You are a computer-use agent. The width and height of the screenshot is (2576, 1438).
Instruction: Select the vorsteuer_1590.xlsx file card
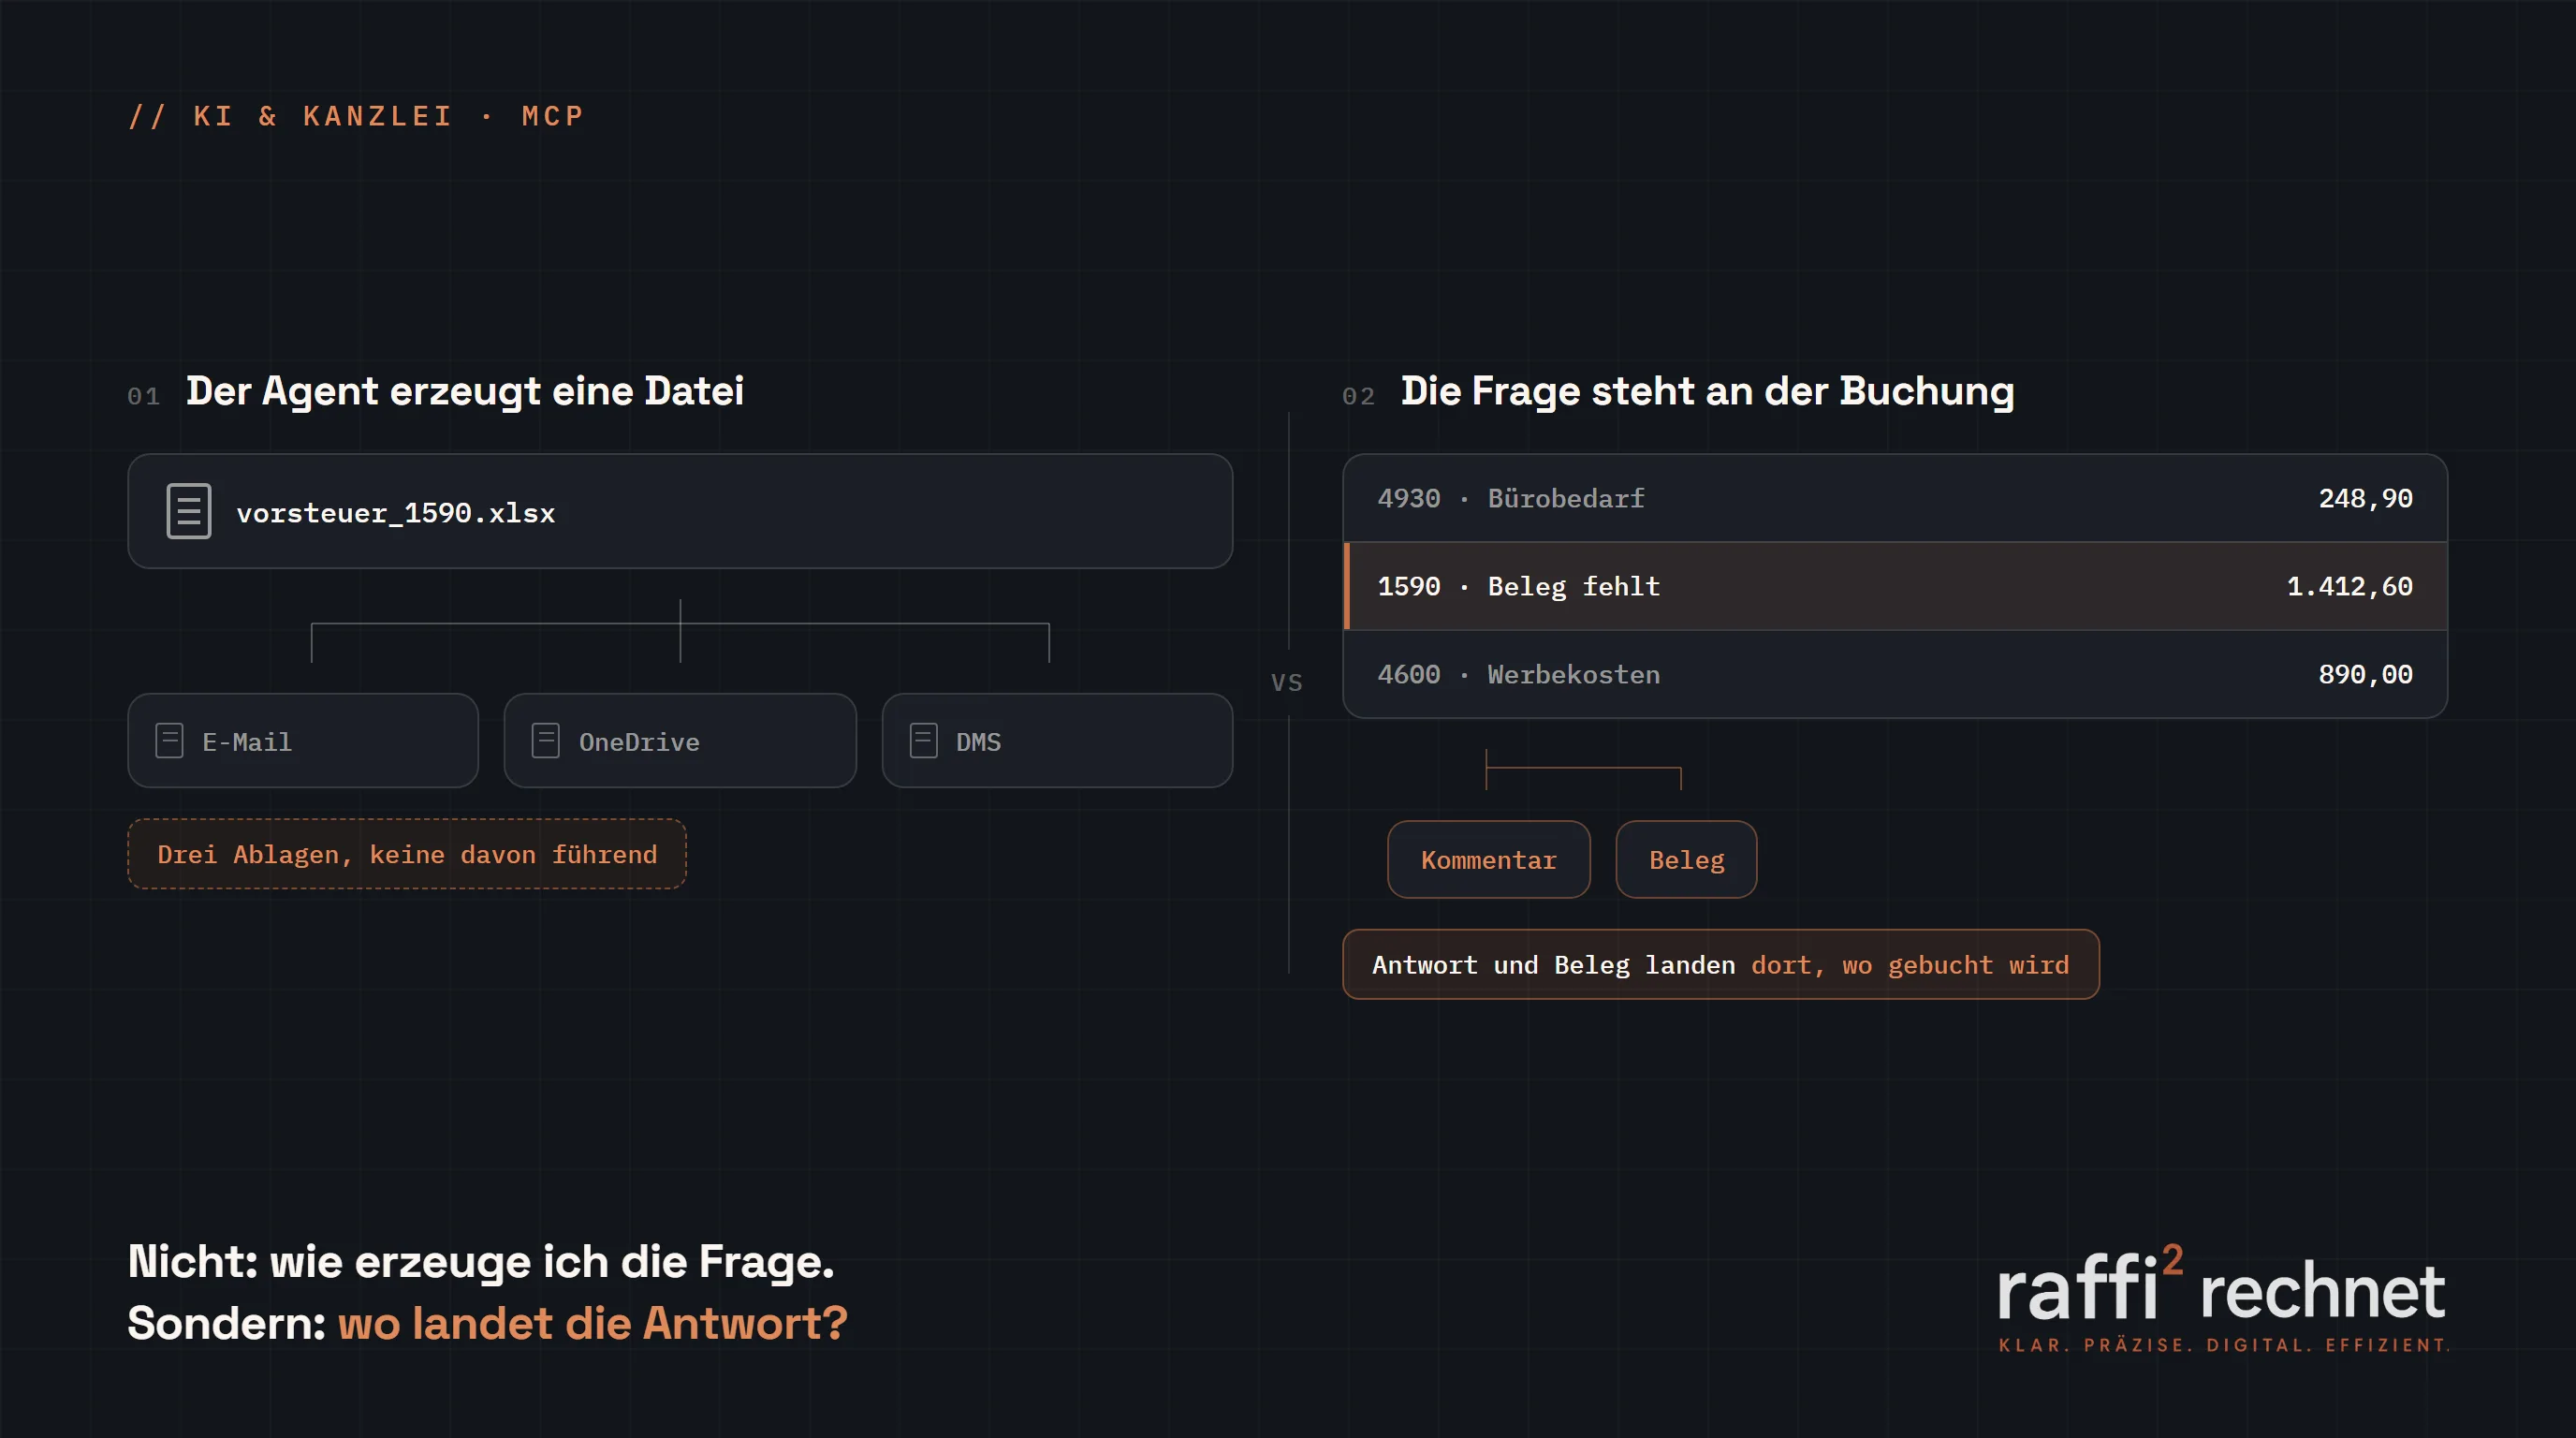tap(680, 511)
